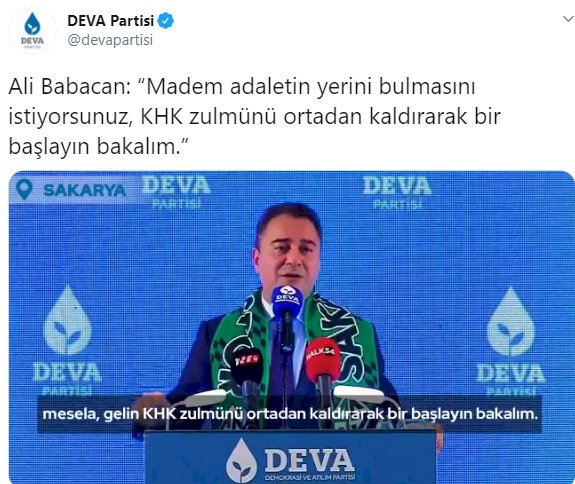Click the left backdrop DEVA droplet logo

[67, 320]
